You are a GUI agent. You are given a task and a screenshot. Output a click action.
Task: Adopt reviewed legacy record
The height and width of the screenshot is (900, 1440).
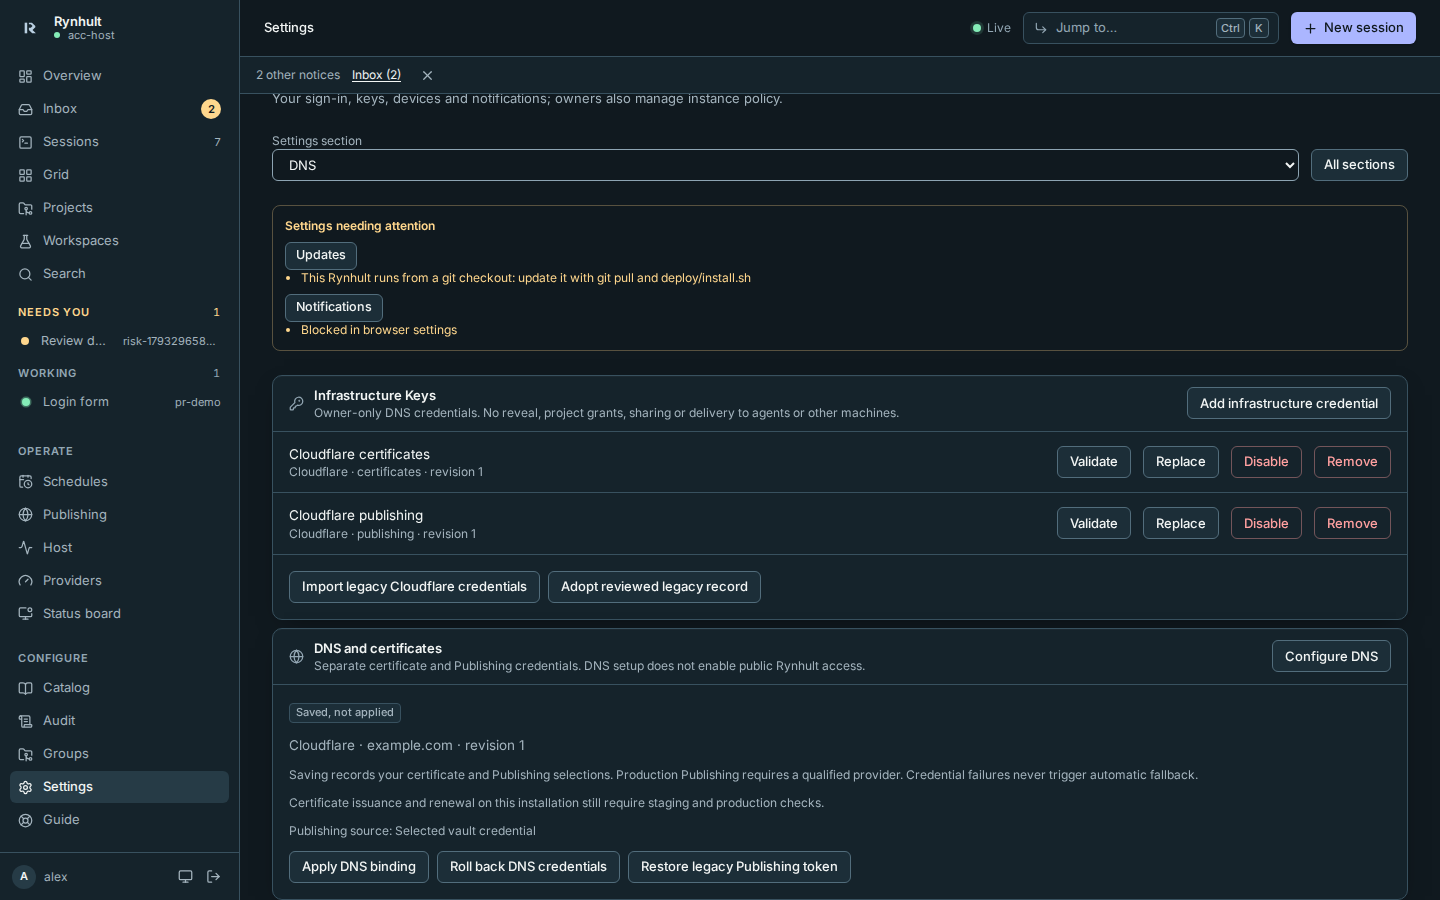(x=654, y=587)
